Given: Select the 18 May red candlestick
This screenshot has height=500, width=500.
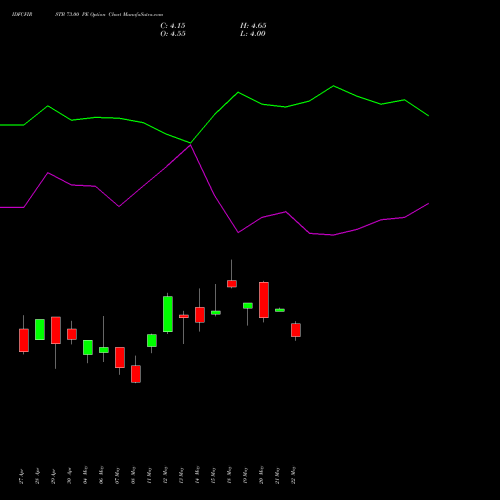Looking at the screenshot, I should (232, 284).
